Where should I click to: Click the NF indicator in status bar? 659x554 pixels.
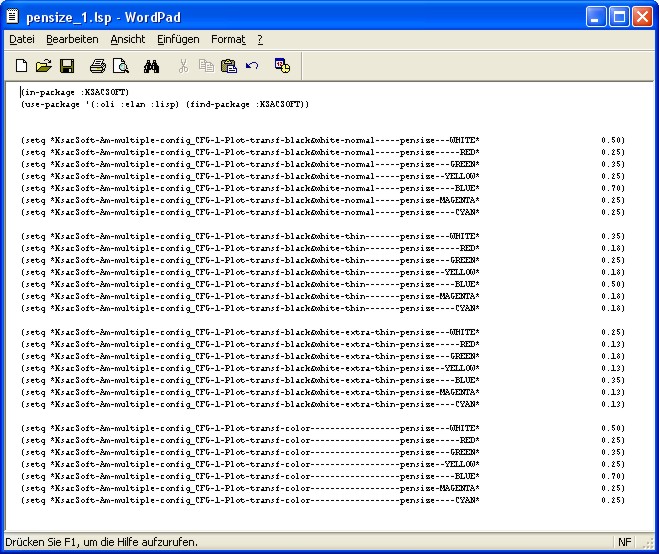(x=624, y=542)
